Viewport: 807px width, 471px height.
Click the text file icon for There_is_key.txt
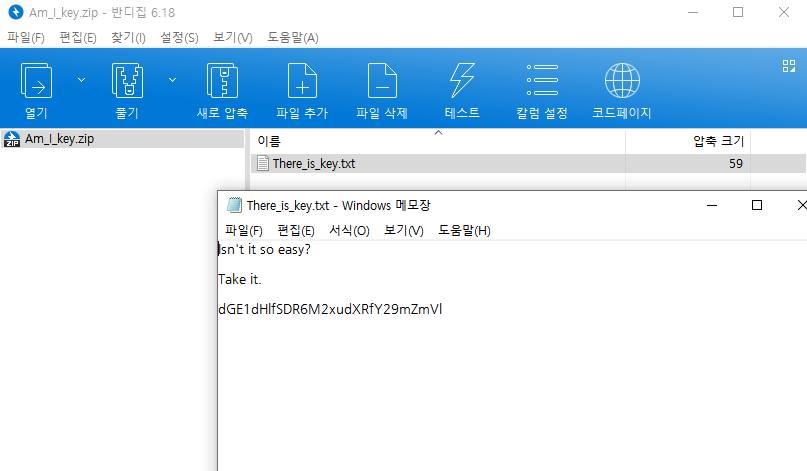[263, 164]
